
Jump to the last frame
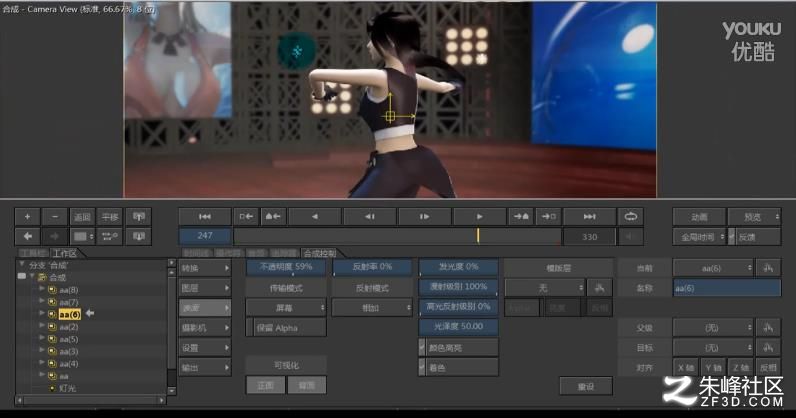(589, 217)
